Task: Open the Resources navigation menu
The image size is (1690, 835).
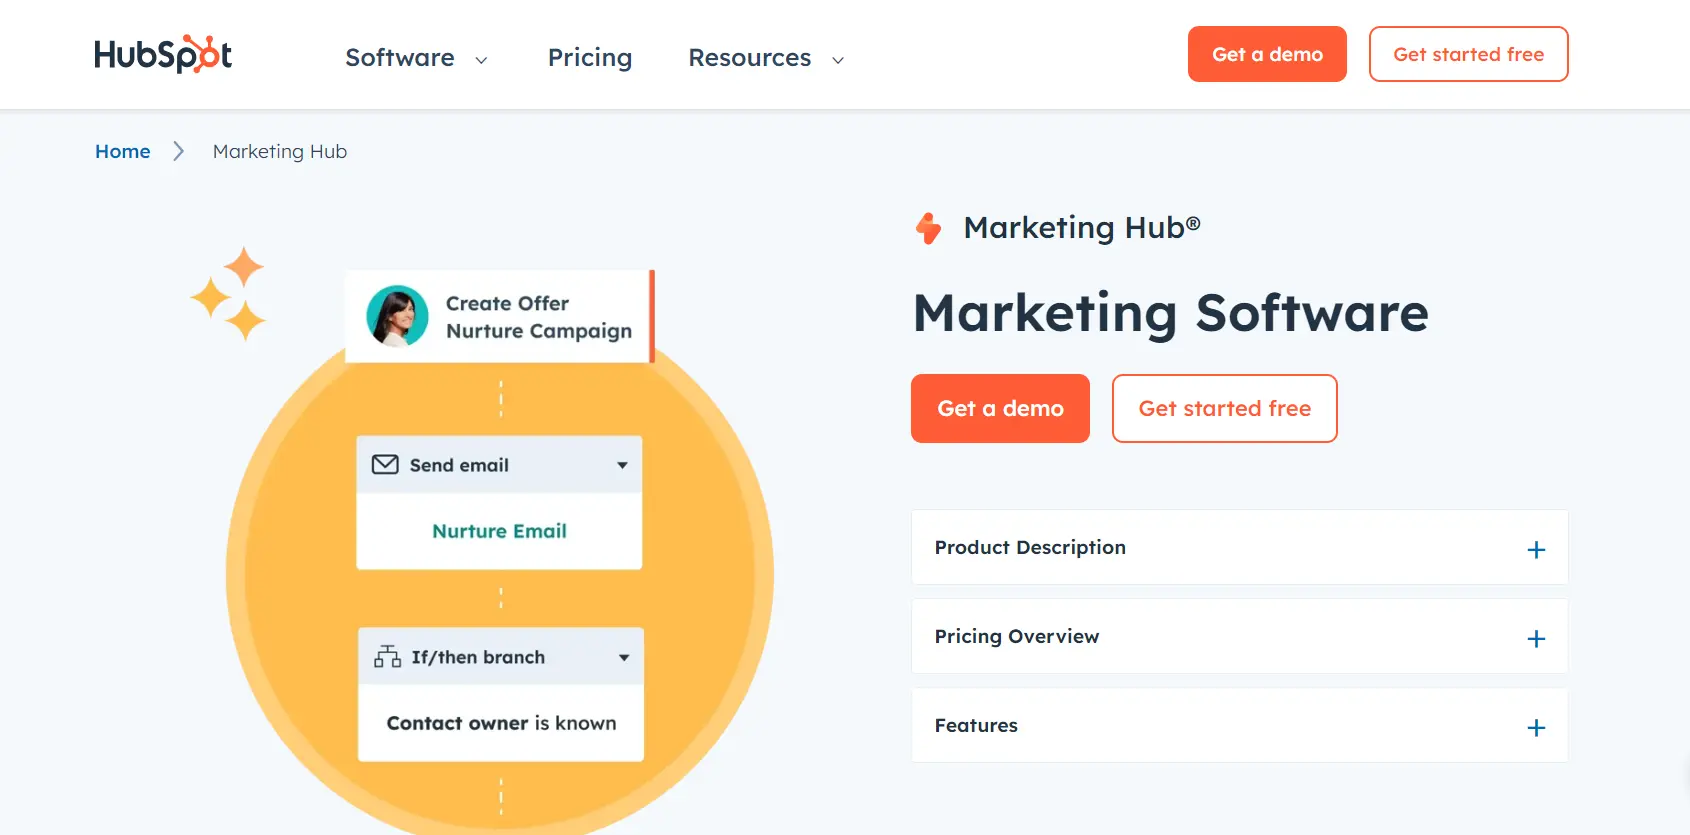Action: pyautogui.click(x=765, y=58)
